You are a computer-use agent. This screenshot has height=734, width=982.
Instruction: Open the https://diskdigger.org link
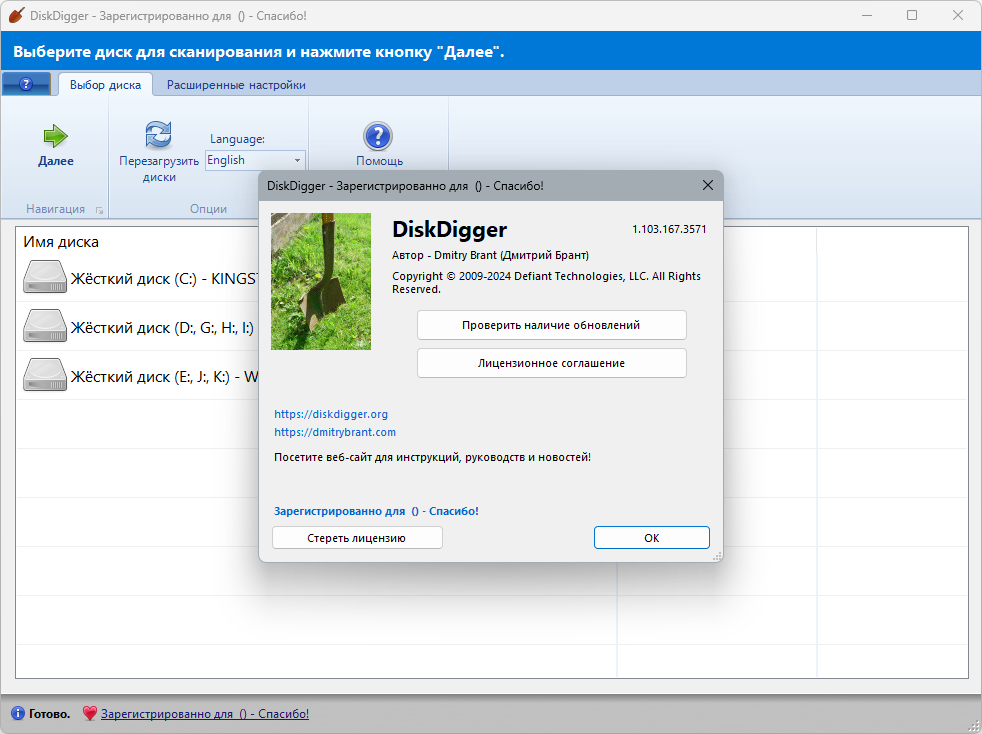pyautogui.click(x=331, y=414)
